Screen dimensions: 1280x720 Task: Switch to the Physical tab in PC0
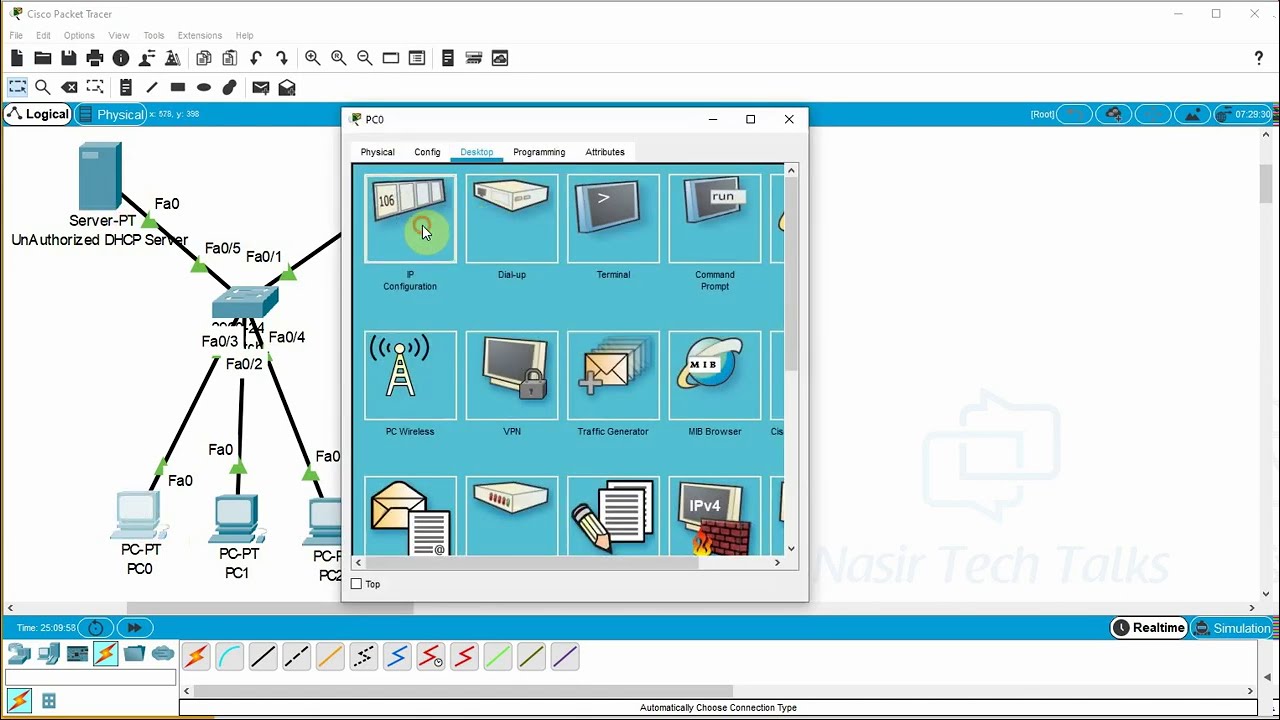pos(377,152)
